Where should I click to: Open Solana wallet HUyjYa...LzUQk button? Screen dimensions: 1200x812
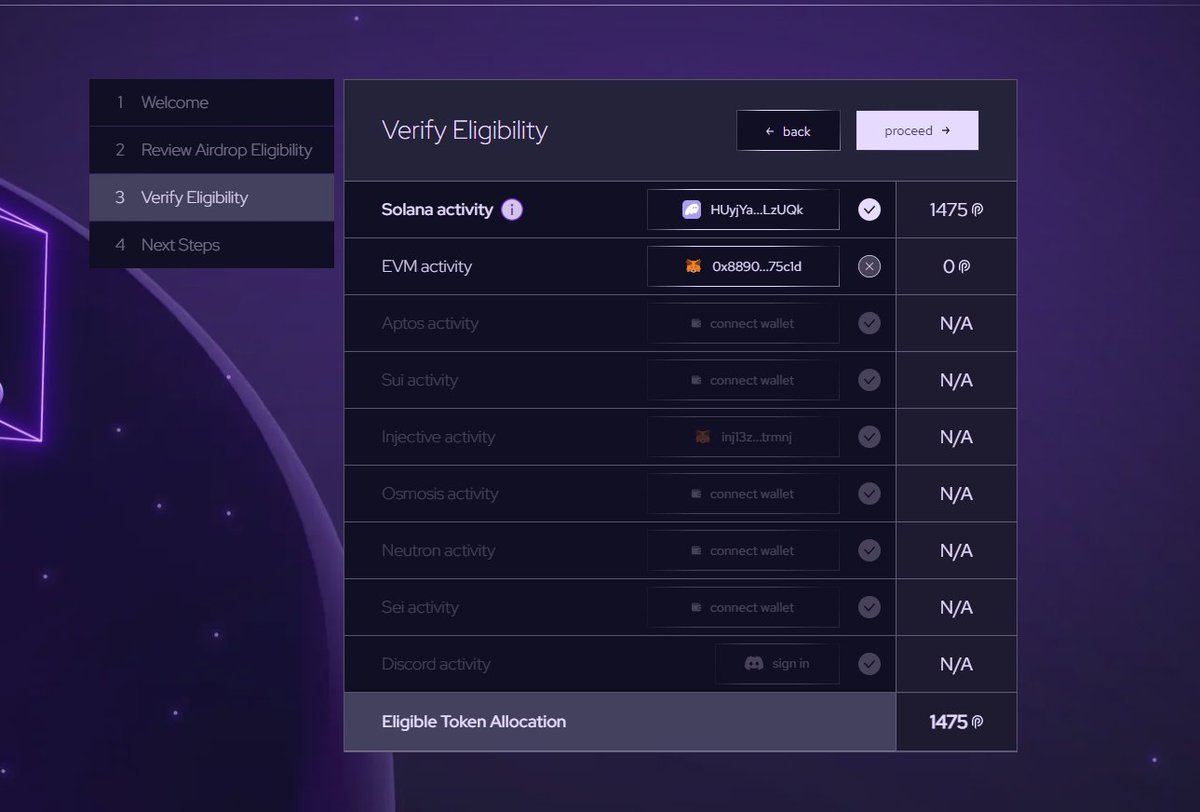[x=743, y=210]
